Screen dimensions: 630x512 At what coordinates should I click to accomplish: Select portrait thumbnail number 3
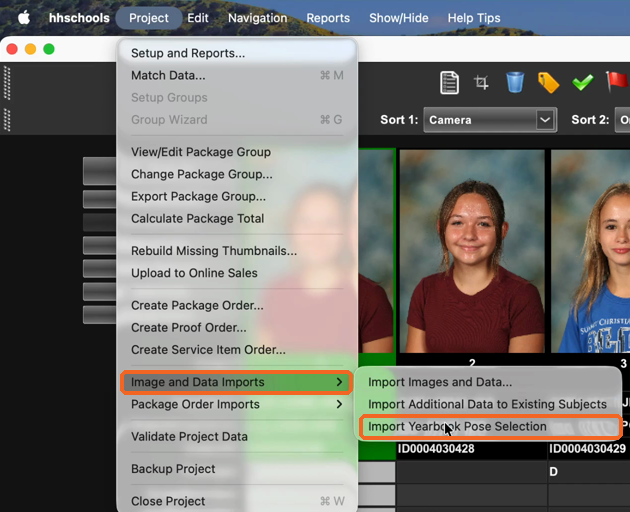pyautogui.click(x=590, y=251)
